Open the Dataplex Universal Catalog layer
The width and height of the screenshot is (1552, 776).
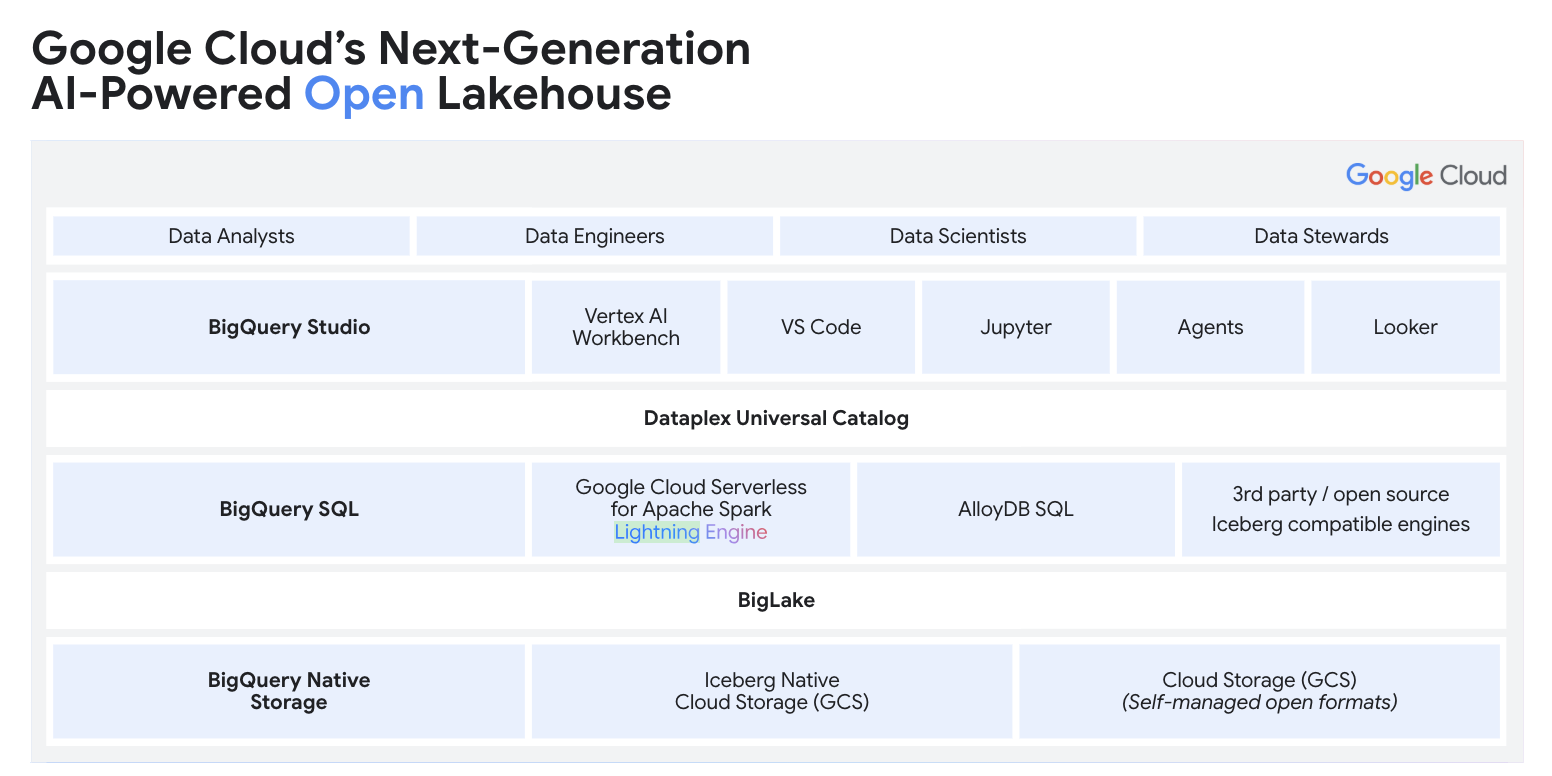pyautogui.click(x=776, y=418)
